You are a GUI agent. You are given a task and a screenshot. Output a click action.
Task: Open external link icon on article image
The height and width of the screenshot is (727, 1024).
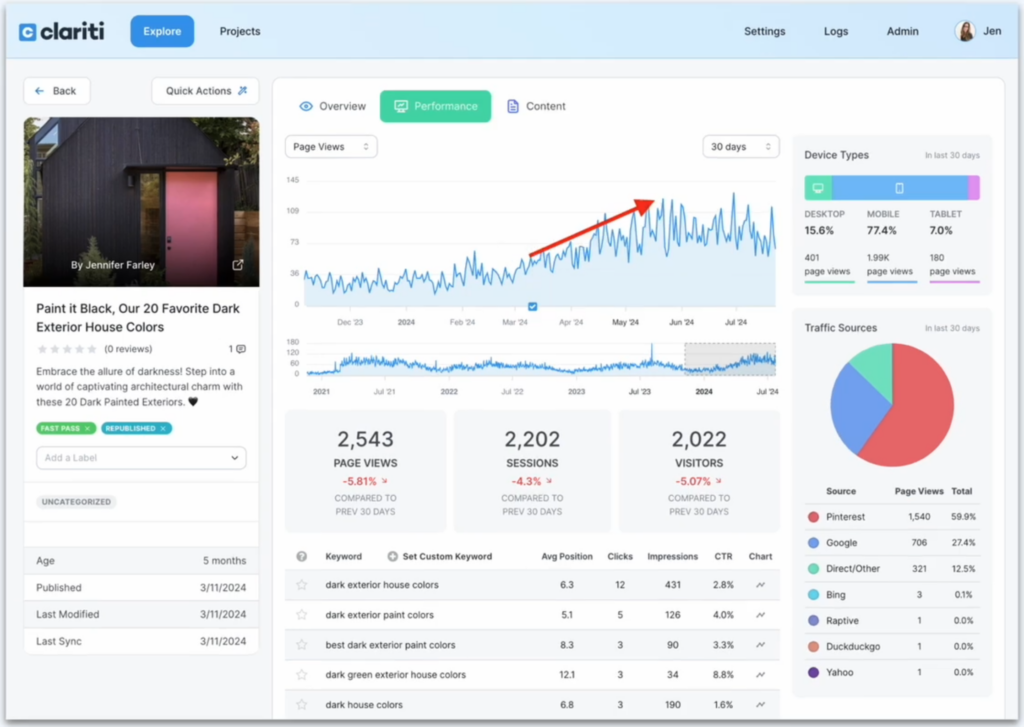(x=238, y=265)
